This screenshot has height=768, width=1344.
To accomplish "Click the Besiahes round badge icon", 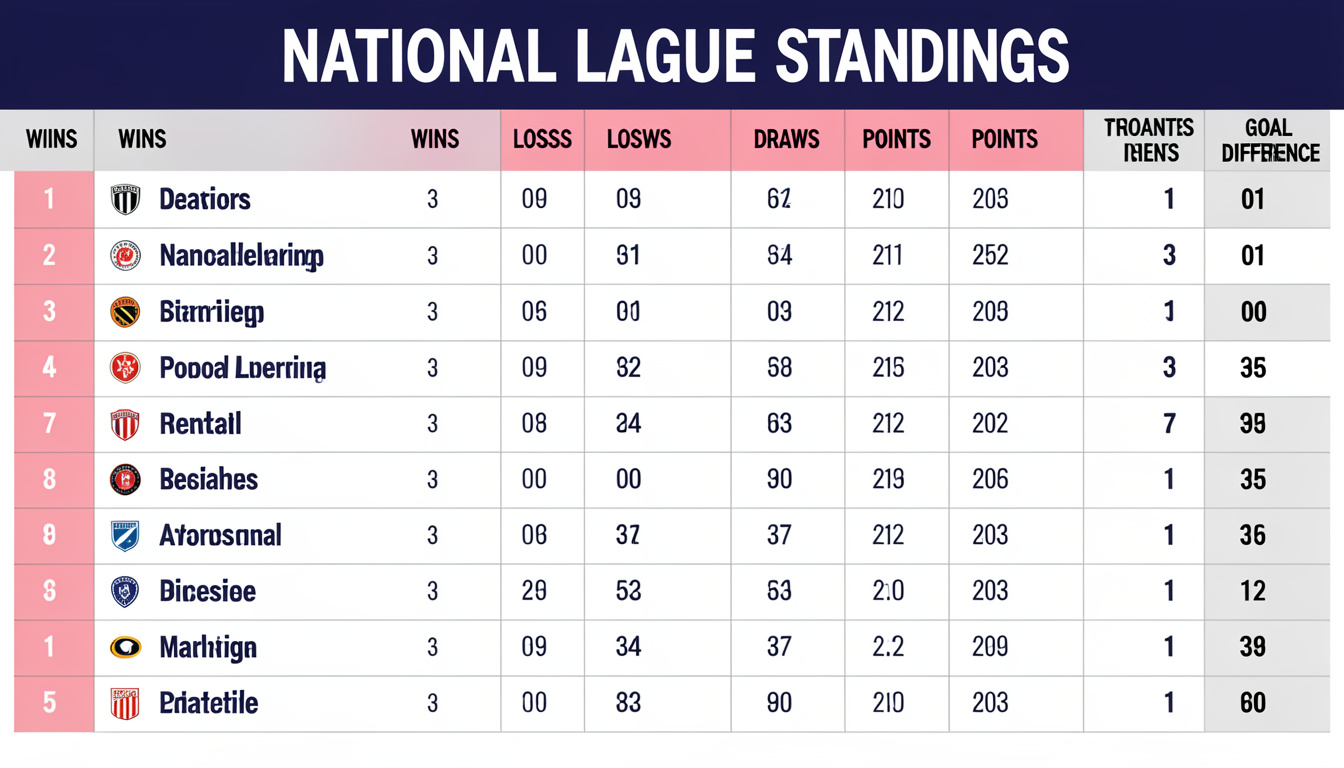I will [125, 480].
